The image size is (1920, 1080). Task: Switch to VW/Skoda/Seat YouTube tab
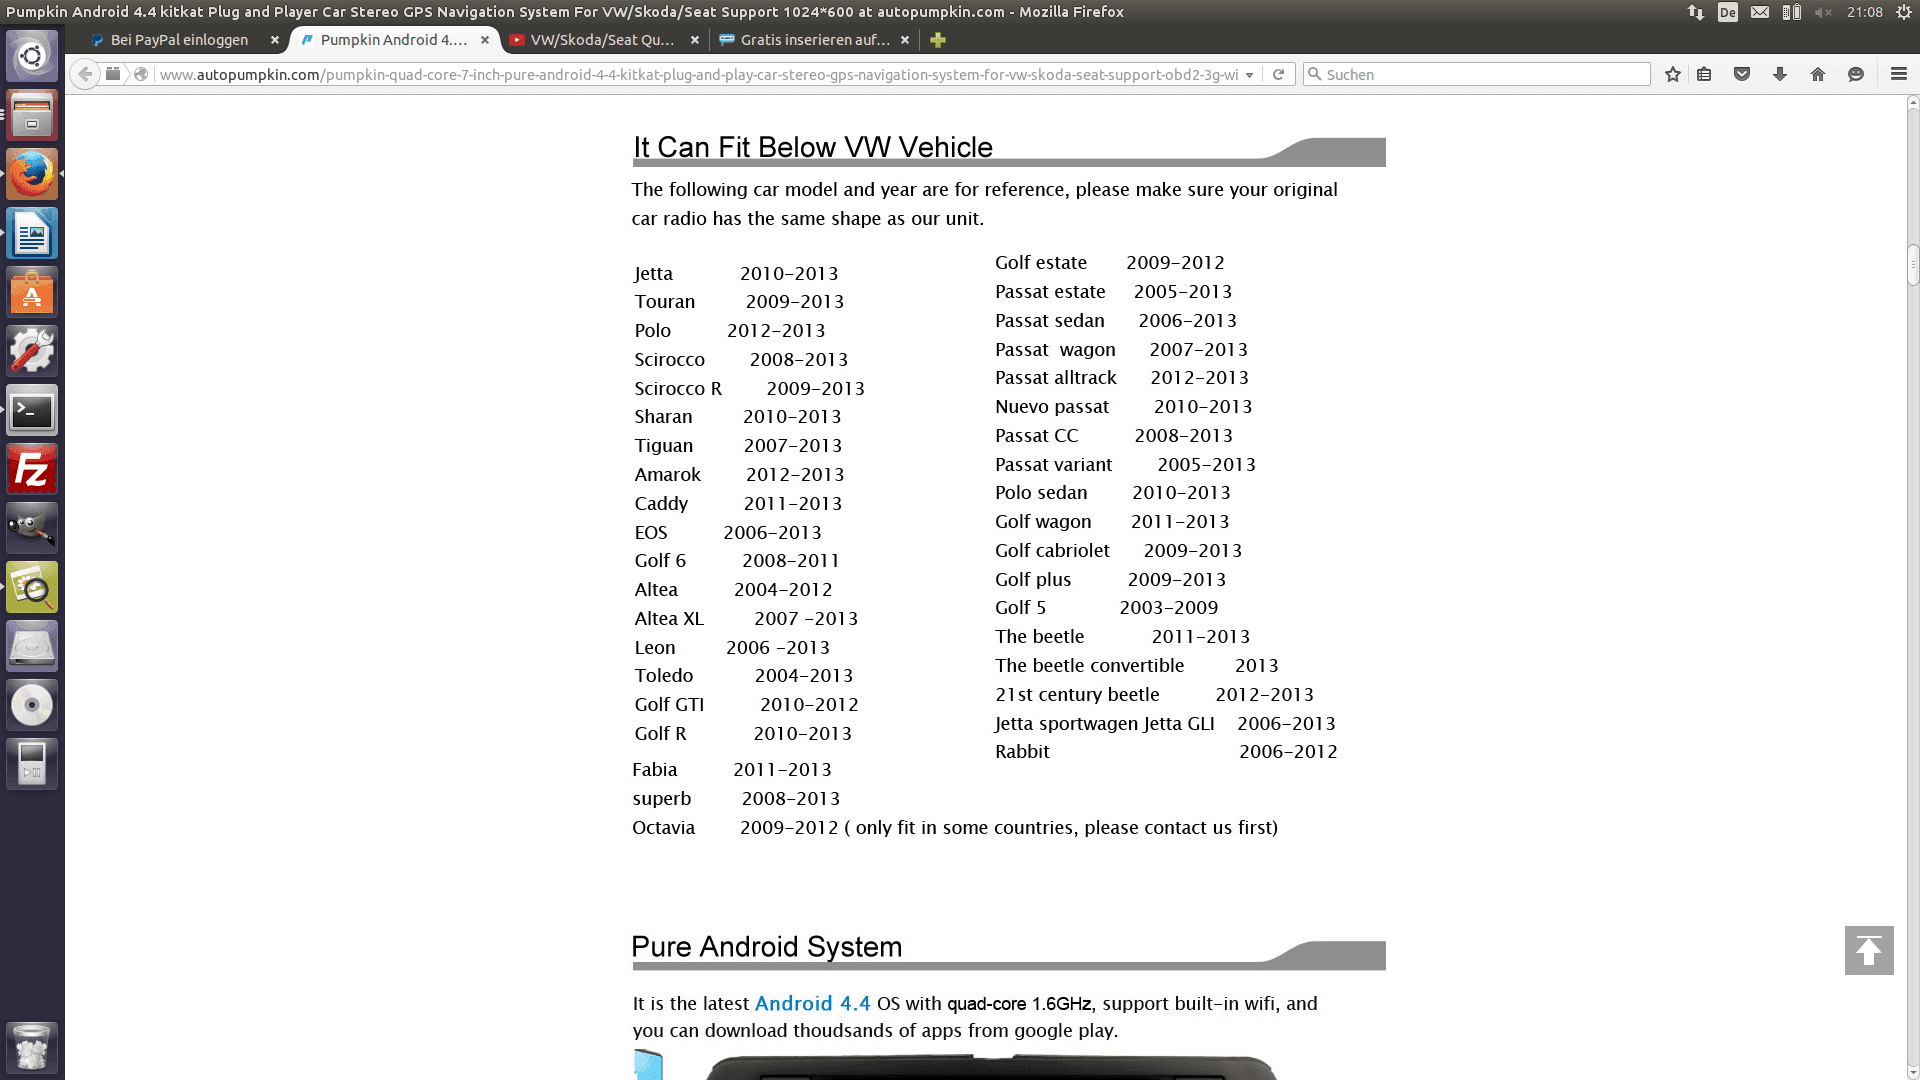[602, 40]
